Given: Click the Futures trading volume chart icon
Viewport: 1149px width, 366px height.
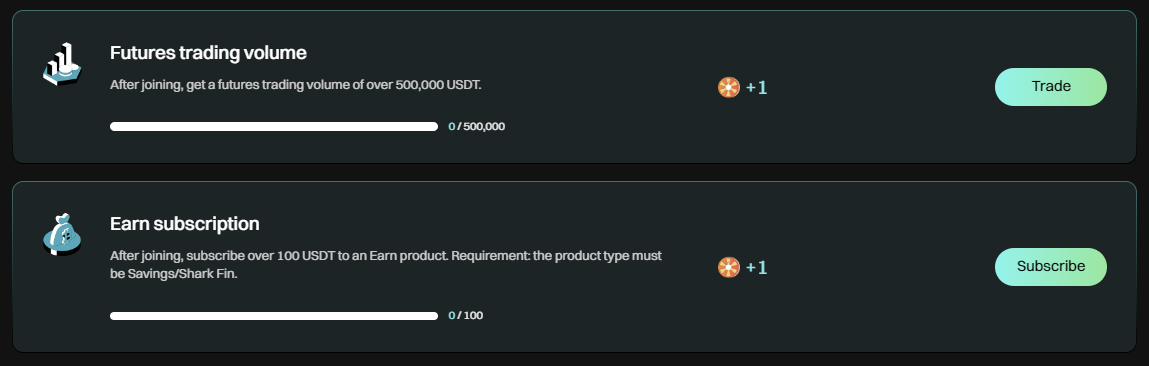Looking at the screenshot, I should point(62,65).
